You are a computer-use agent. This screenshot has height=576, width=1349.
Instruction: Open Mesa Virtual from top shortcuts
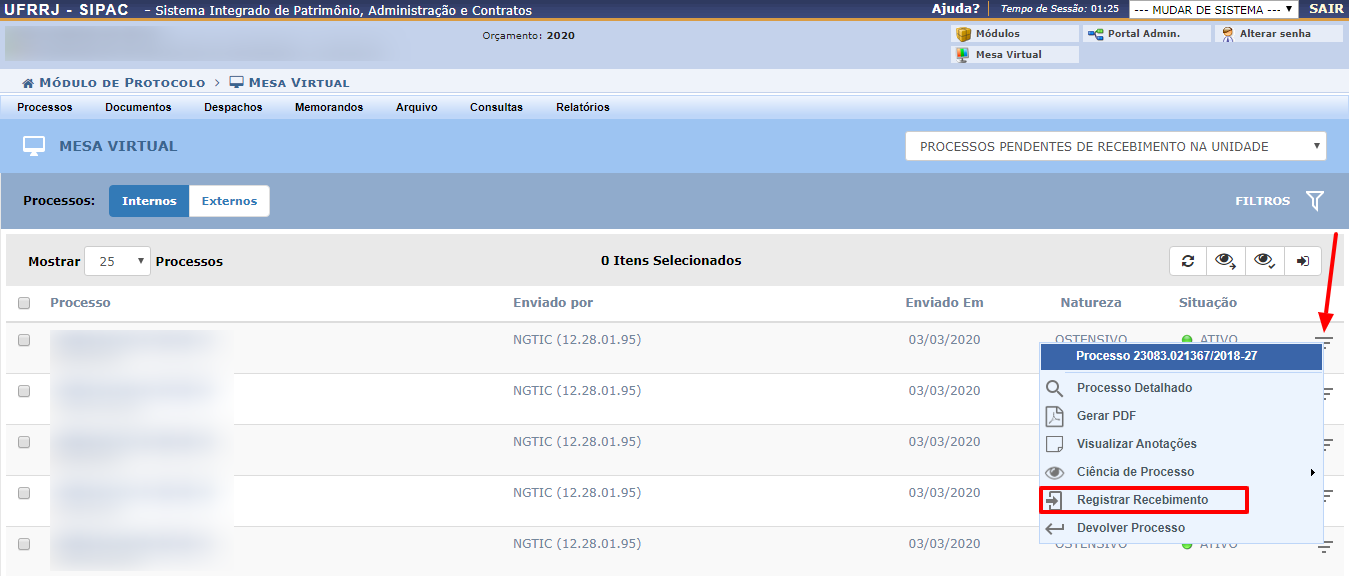point(1014,55)
